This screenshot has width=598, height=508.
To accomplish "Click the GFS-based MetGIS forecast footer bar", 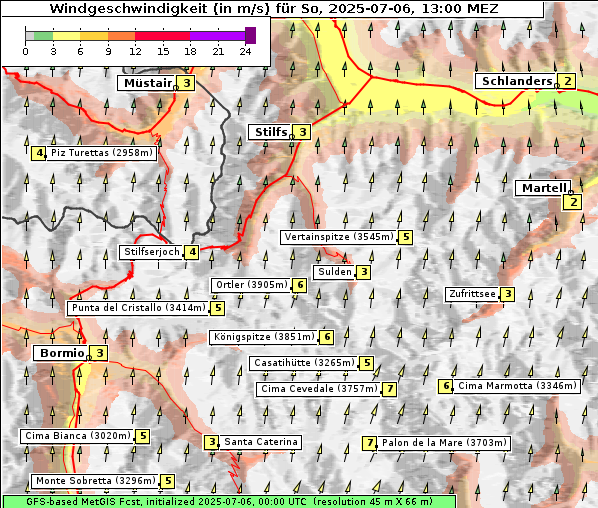I will pyautogui.click(x=229, y=502).
